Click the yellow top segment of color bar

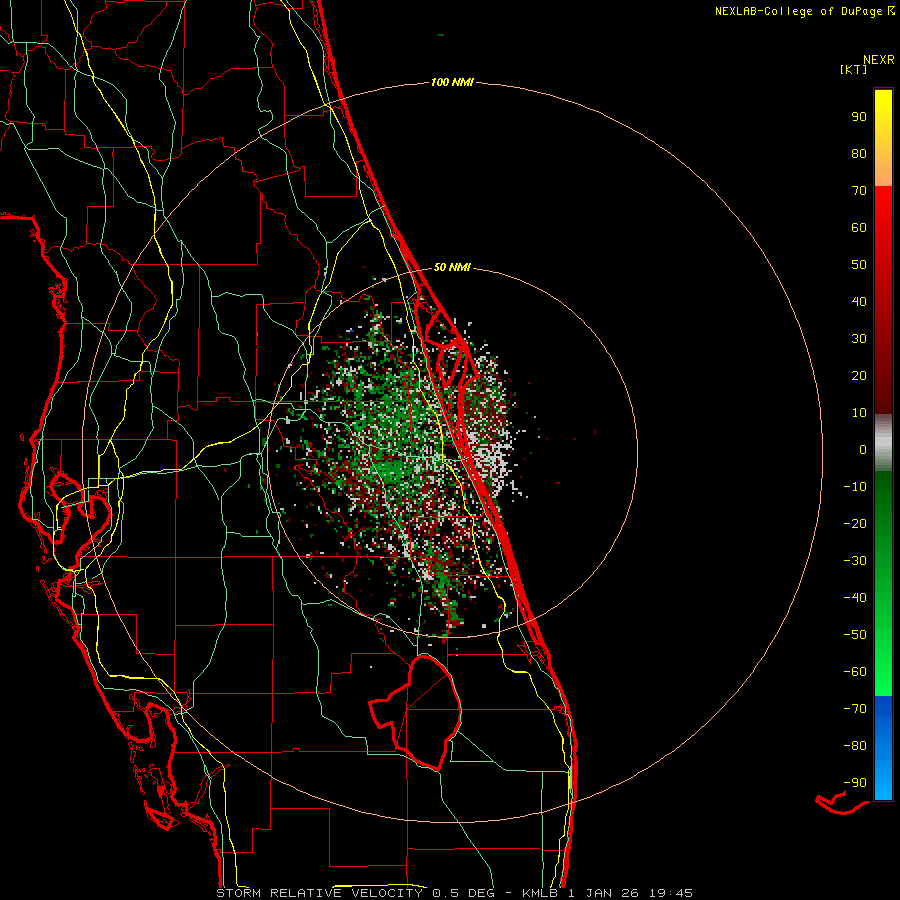click(883, 137)
